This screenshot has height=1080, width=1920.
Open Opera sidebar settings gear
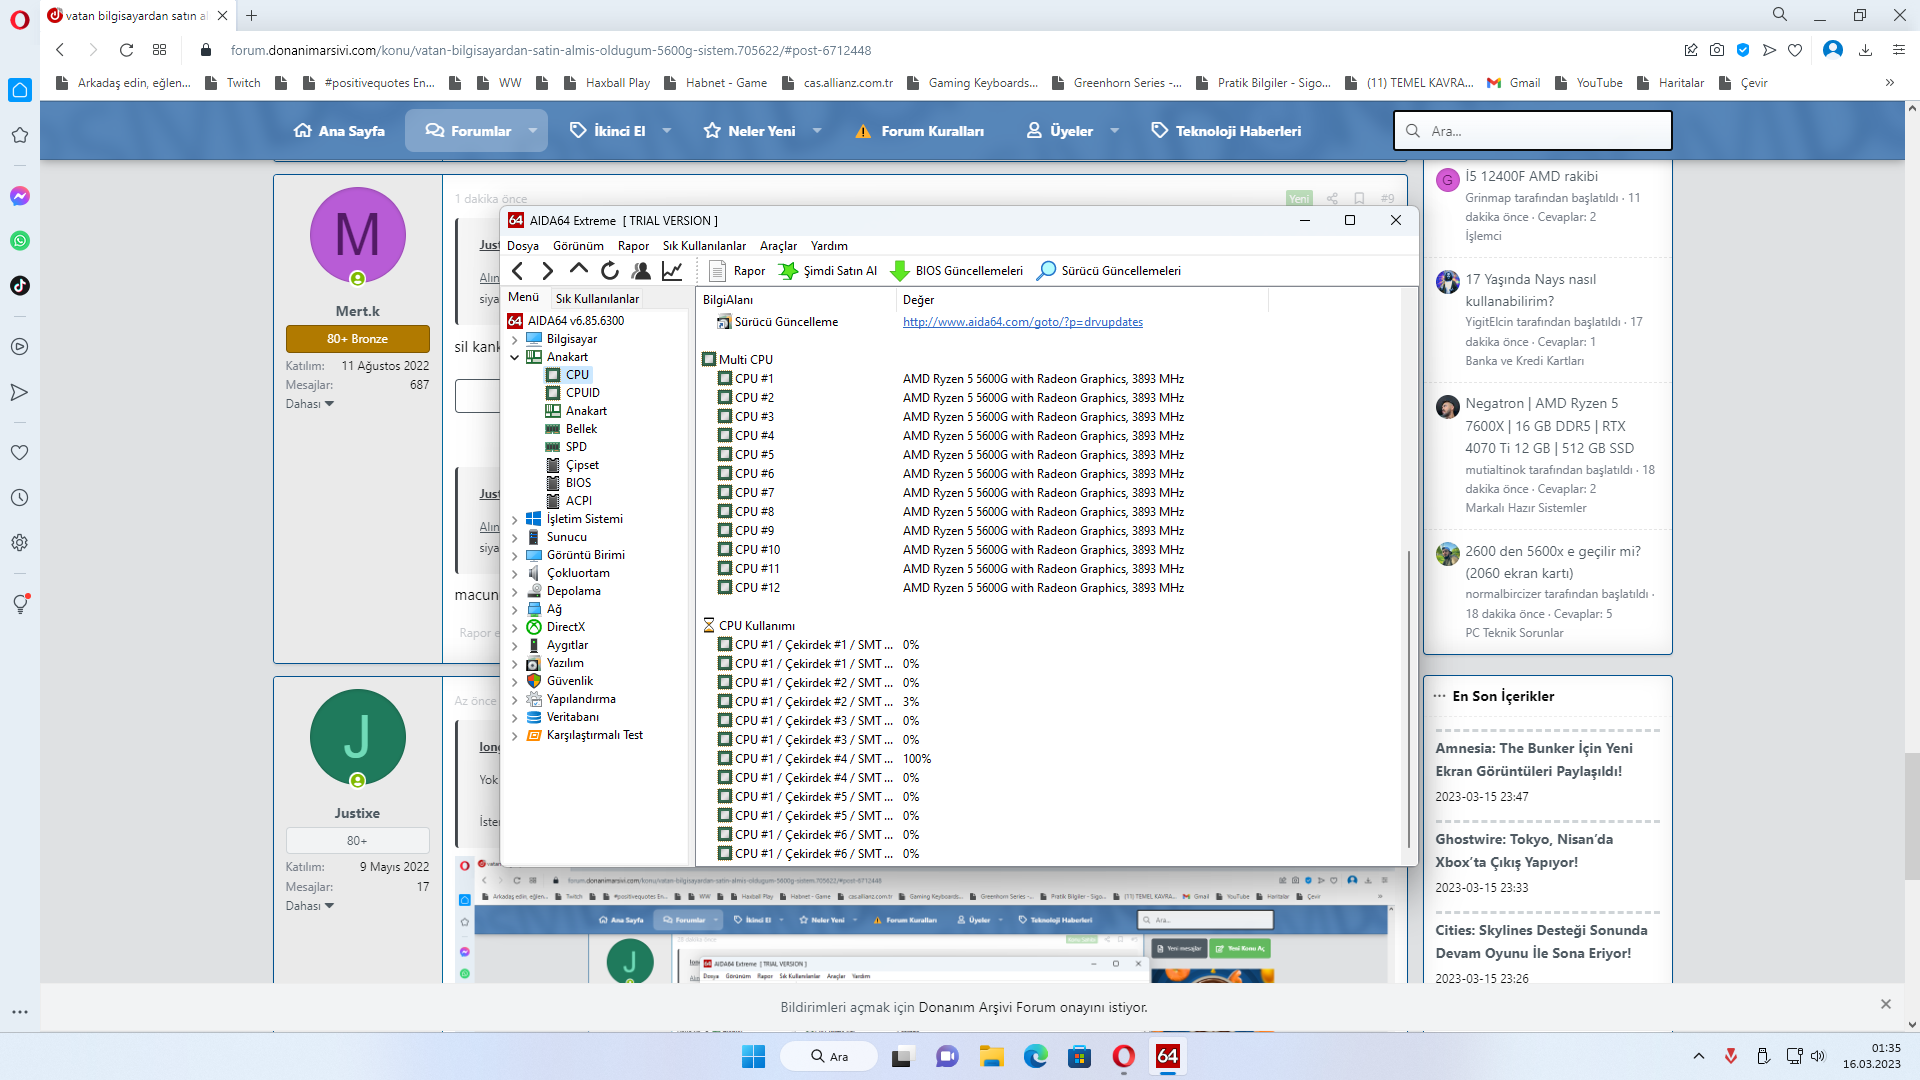19,543
